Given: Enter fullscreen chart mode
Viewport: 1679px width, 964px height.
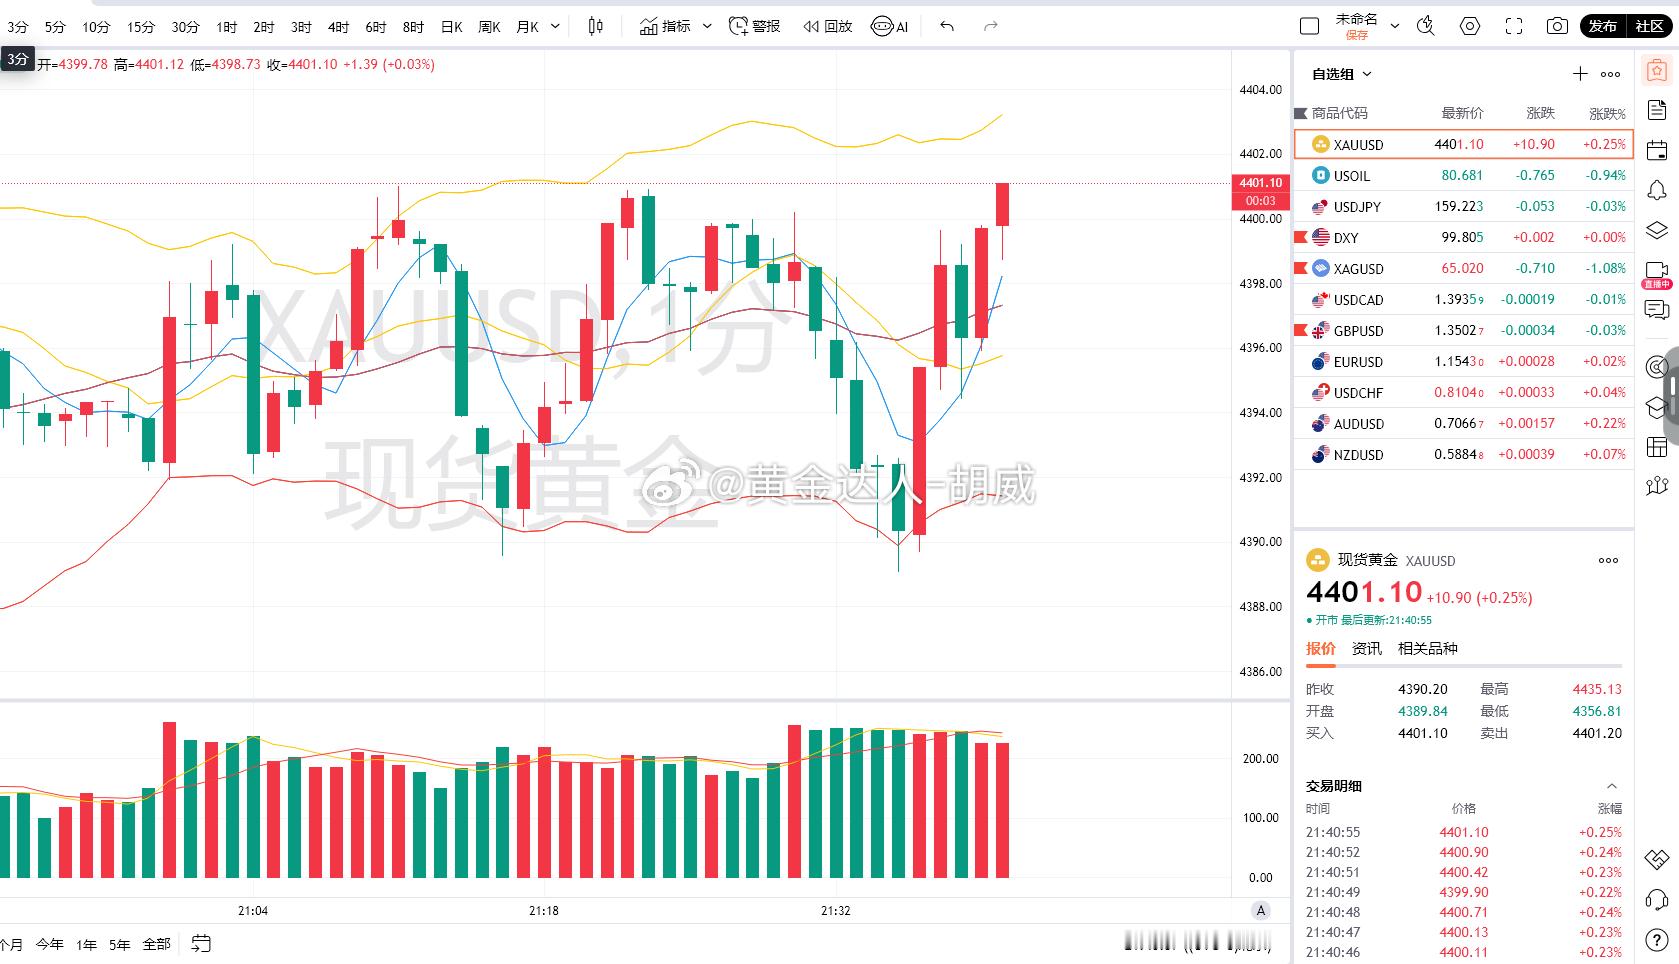Looking at the screenshot, I should click(x=1514, y=26).
